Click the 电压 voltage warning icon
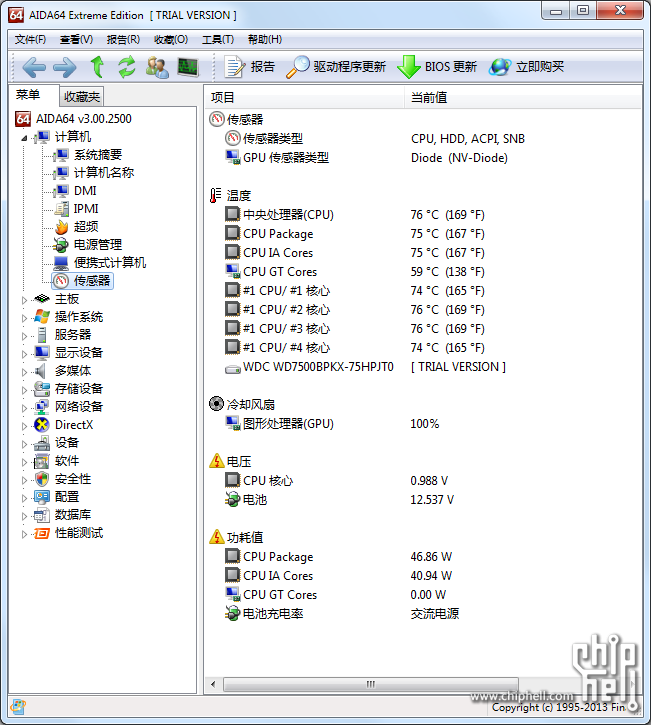Viewport: 651px width, 725px height. pyautogui.click(x=216, y=461)
